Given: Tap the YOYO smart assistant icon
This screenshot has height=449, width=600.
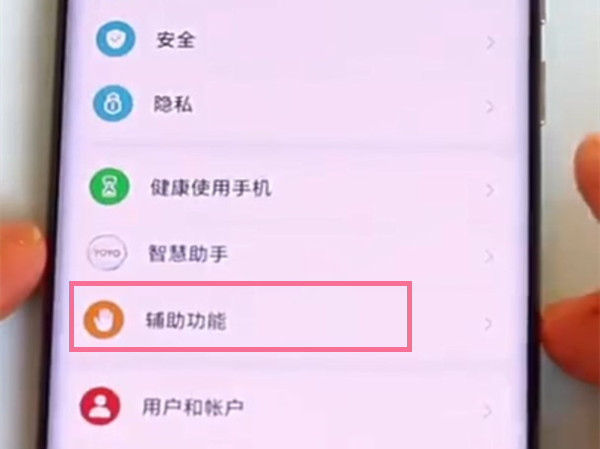Looking at the screenshot, I should [x=107, y=253].
